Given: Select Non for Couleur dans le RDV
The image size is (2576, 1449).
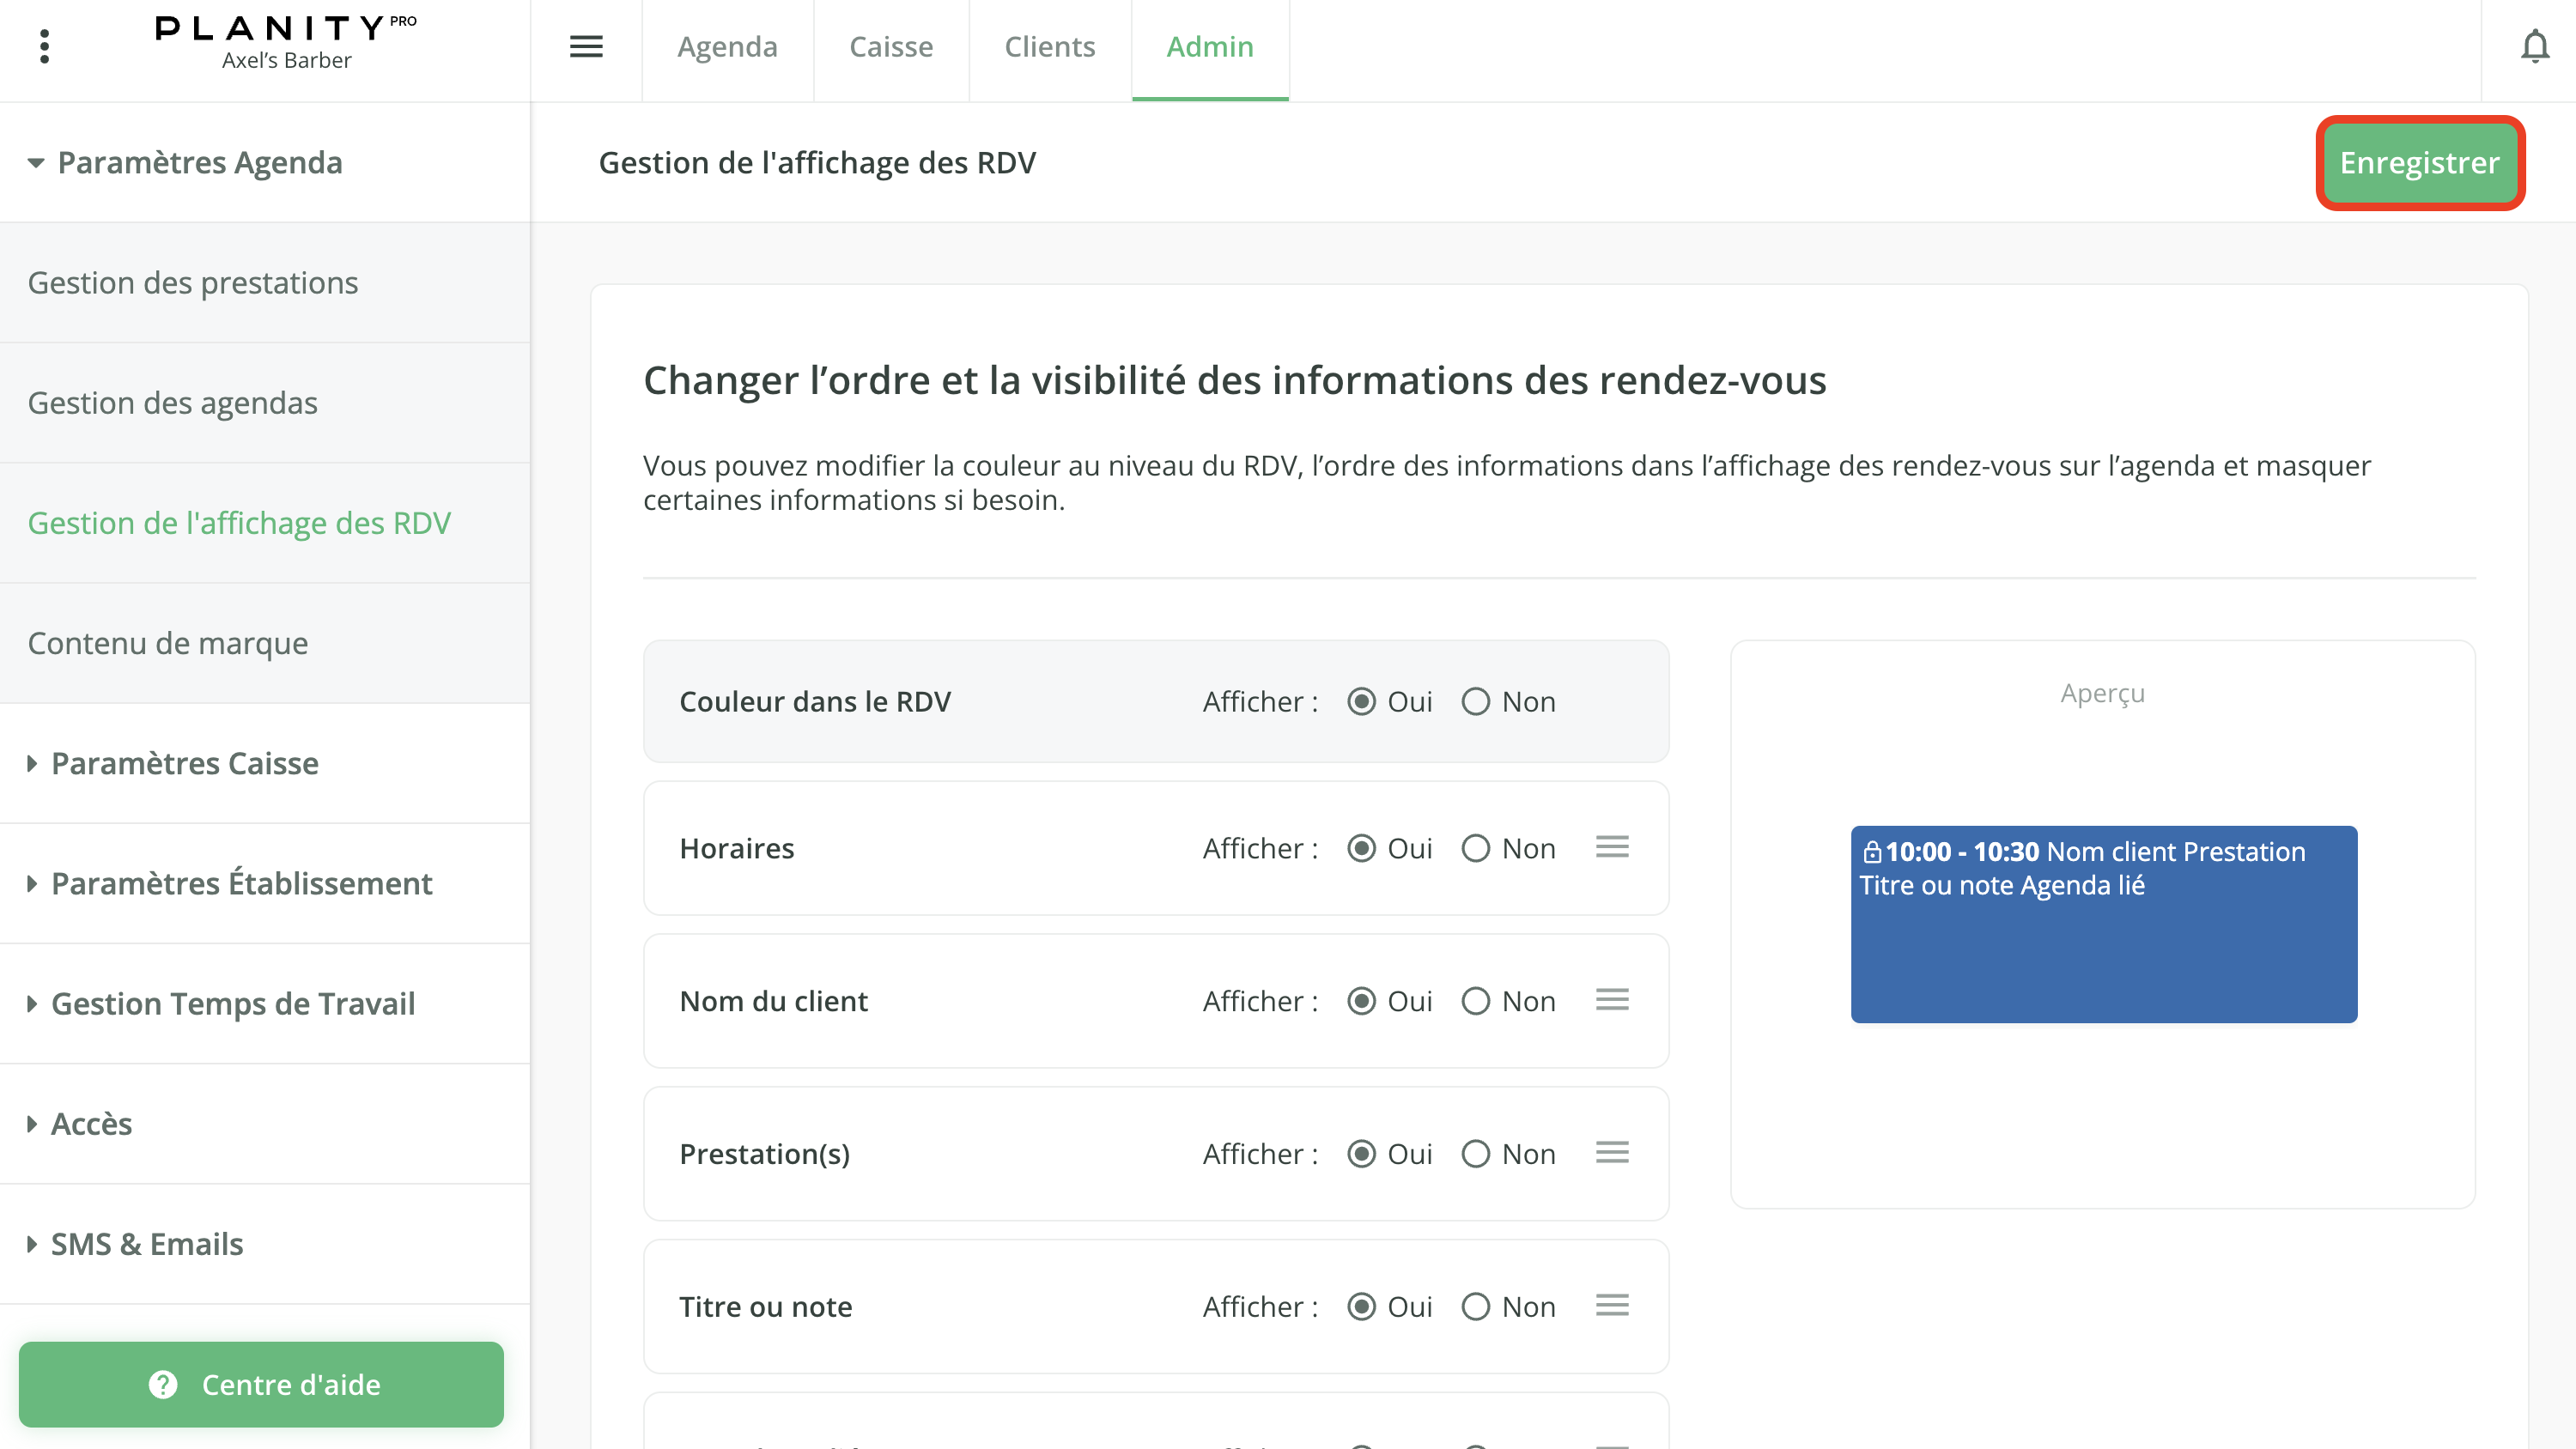Looking at the screenshot, I should 1476,702.
